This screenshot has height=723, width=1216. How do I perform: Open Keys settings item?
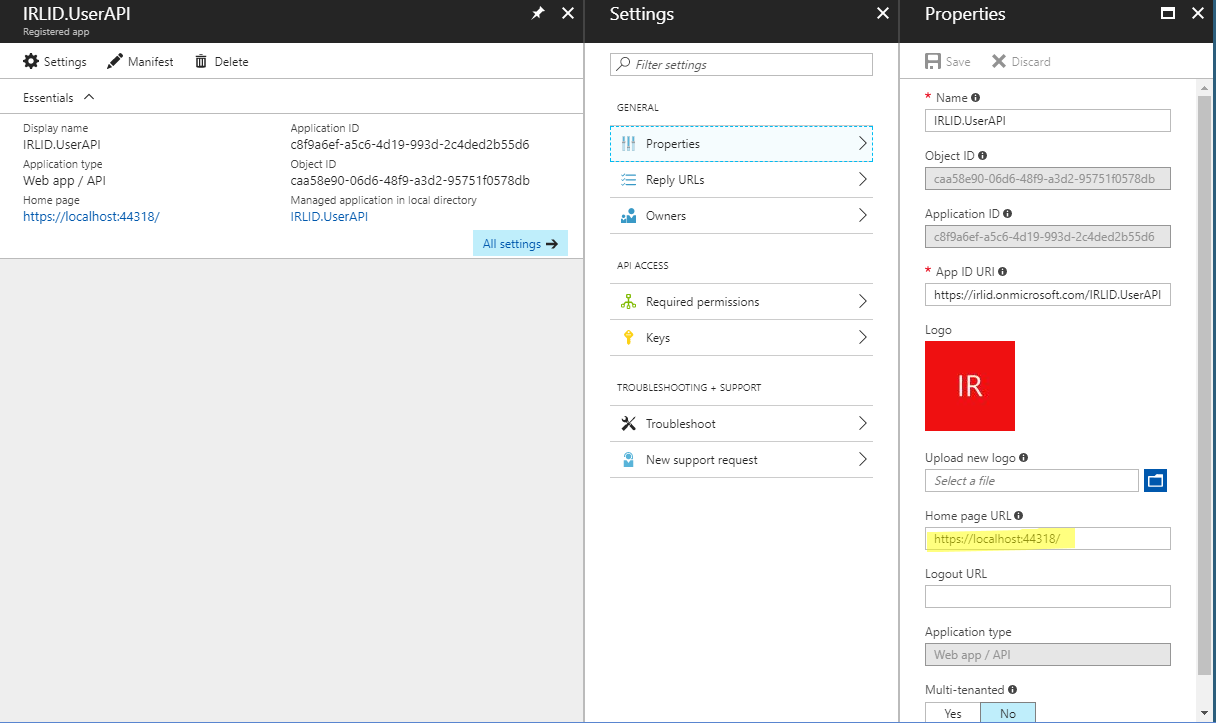point(741,338)
